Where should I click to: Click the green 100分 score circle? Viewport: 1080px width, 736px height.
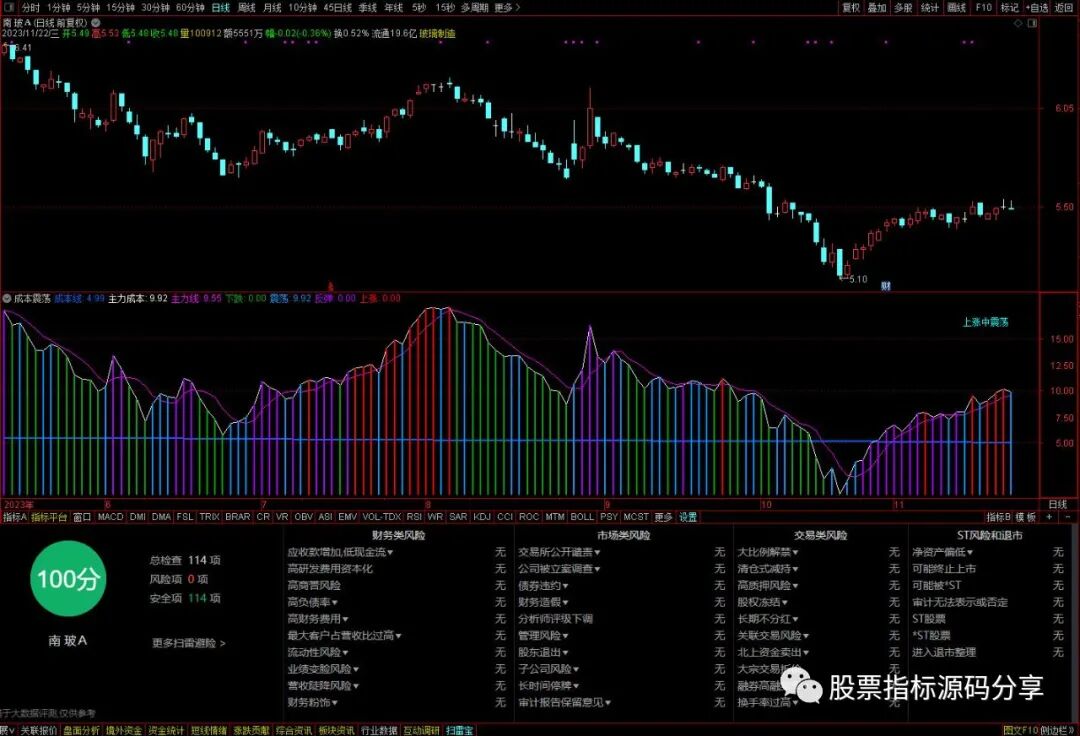point(68,578)
